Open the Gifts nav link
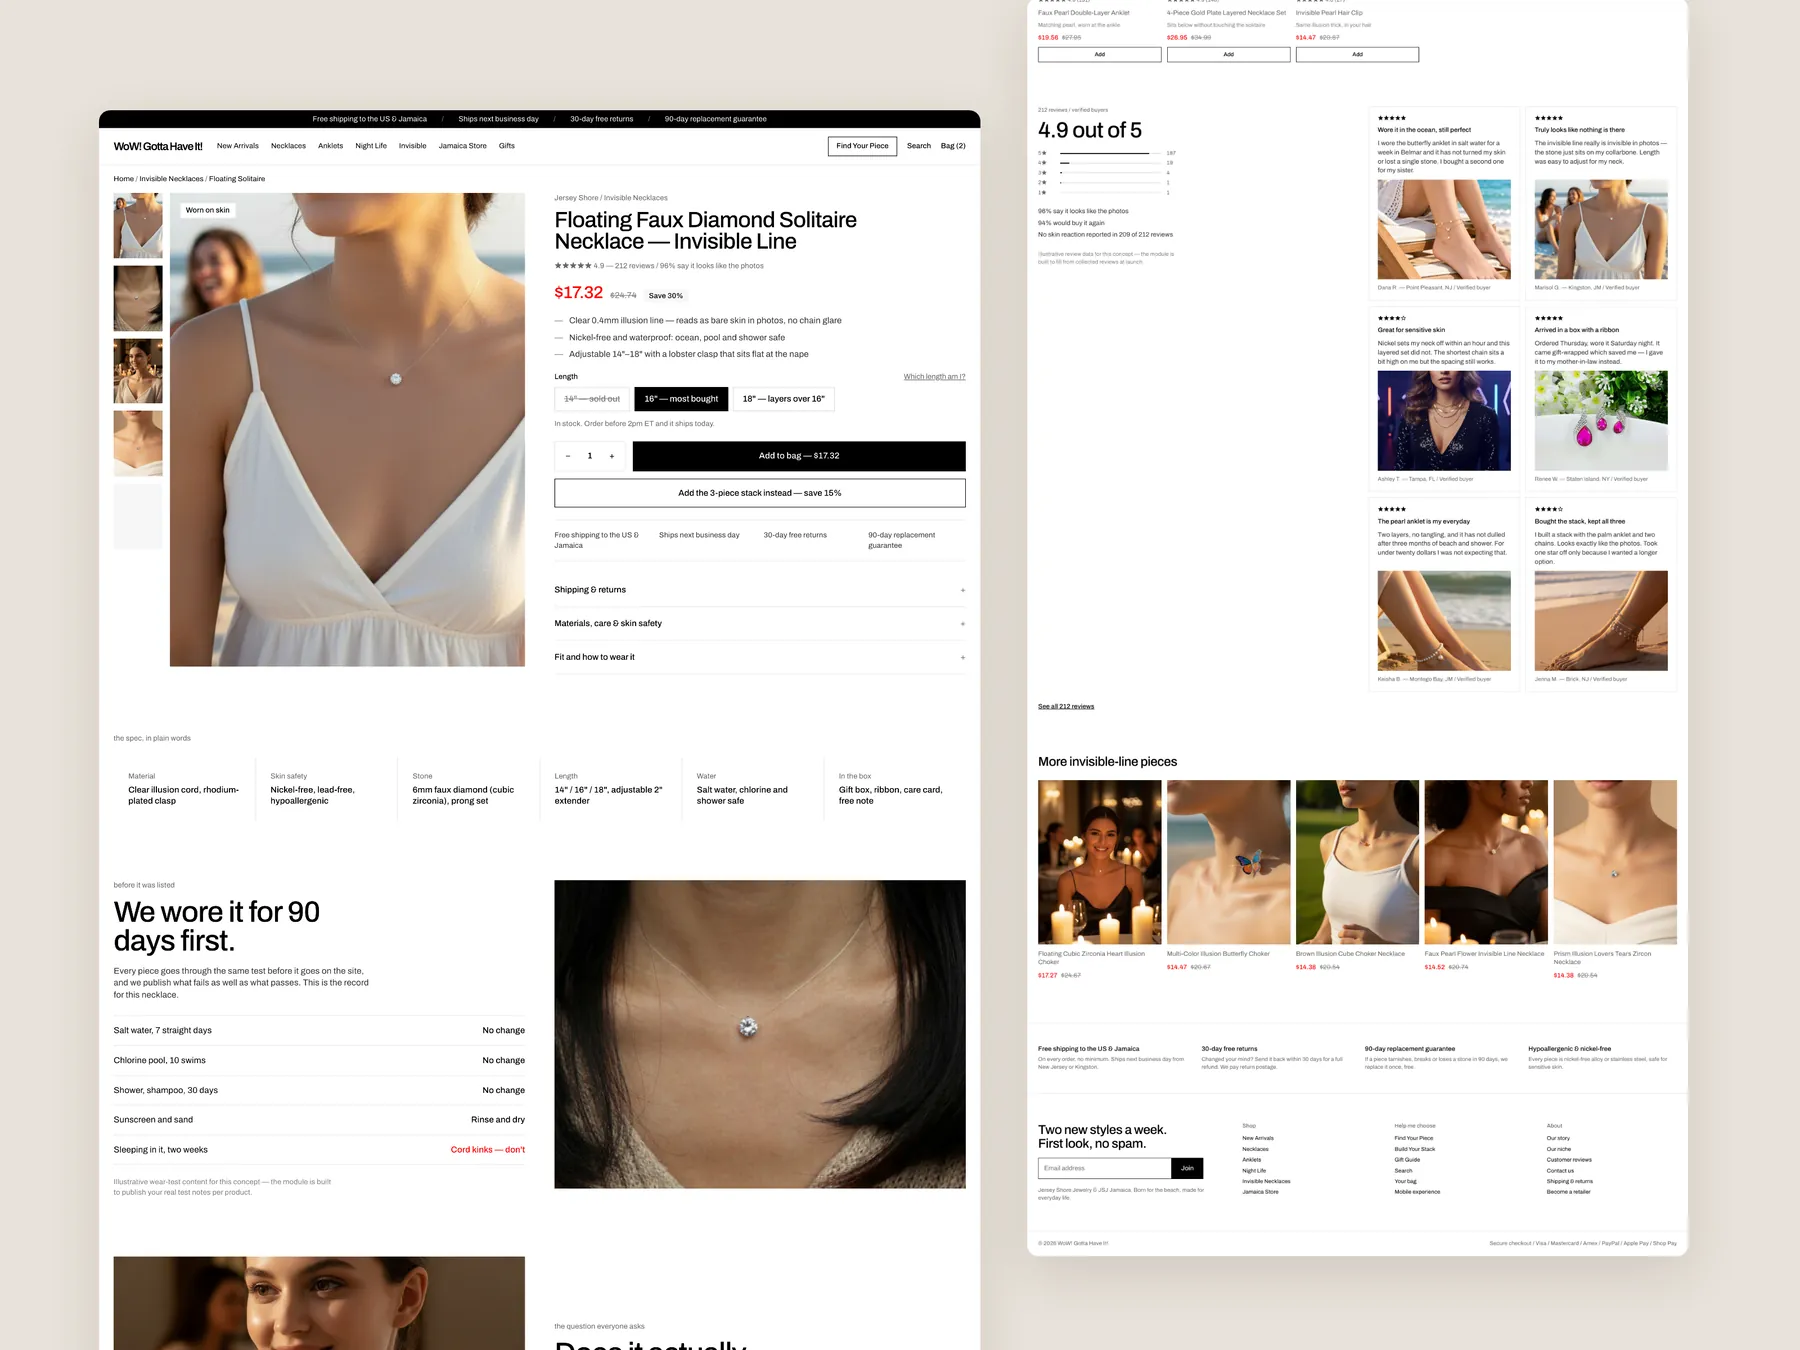Image resolution: width=1800 pixels, height=1350 pixels. click(x=507, y=146)
